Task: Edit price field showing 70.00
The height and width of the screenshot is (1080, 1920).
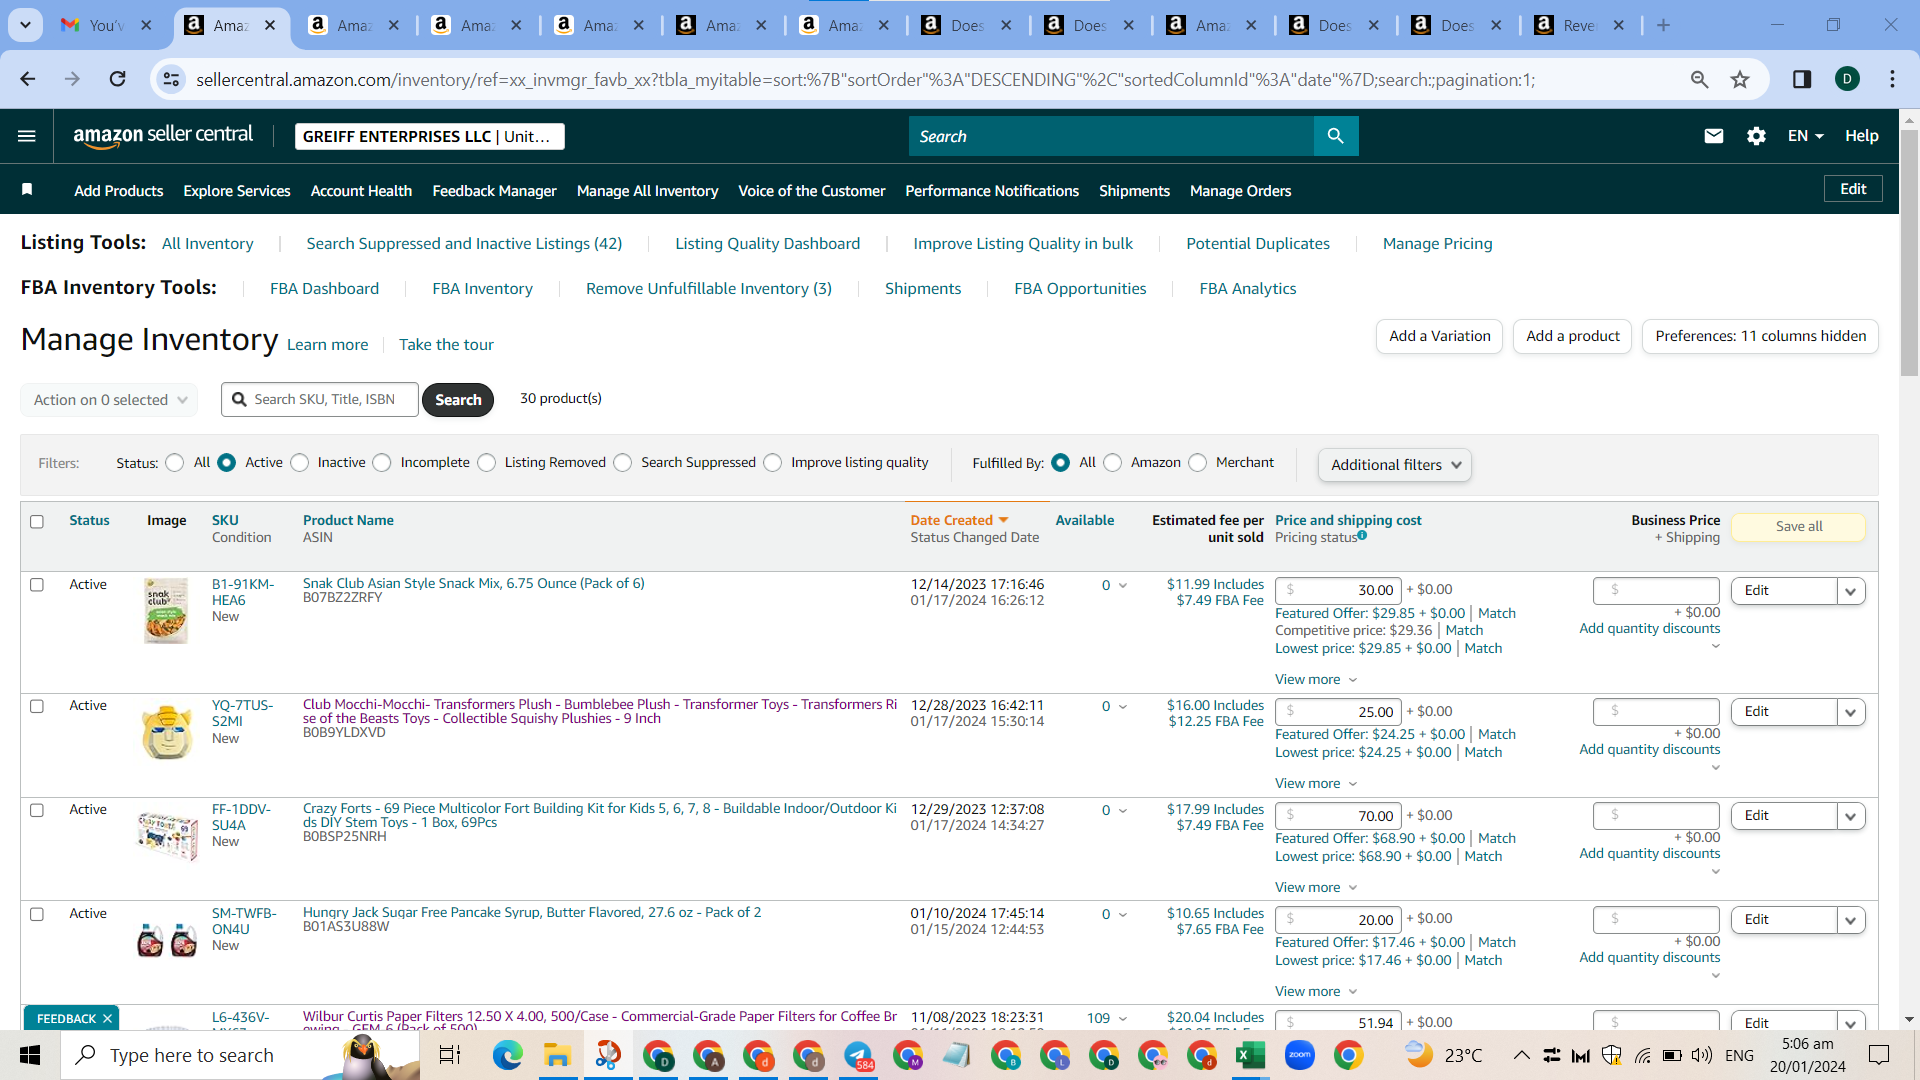Action: [1338, 816]
